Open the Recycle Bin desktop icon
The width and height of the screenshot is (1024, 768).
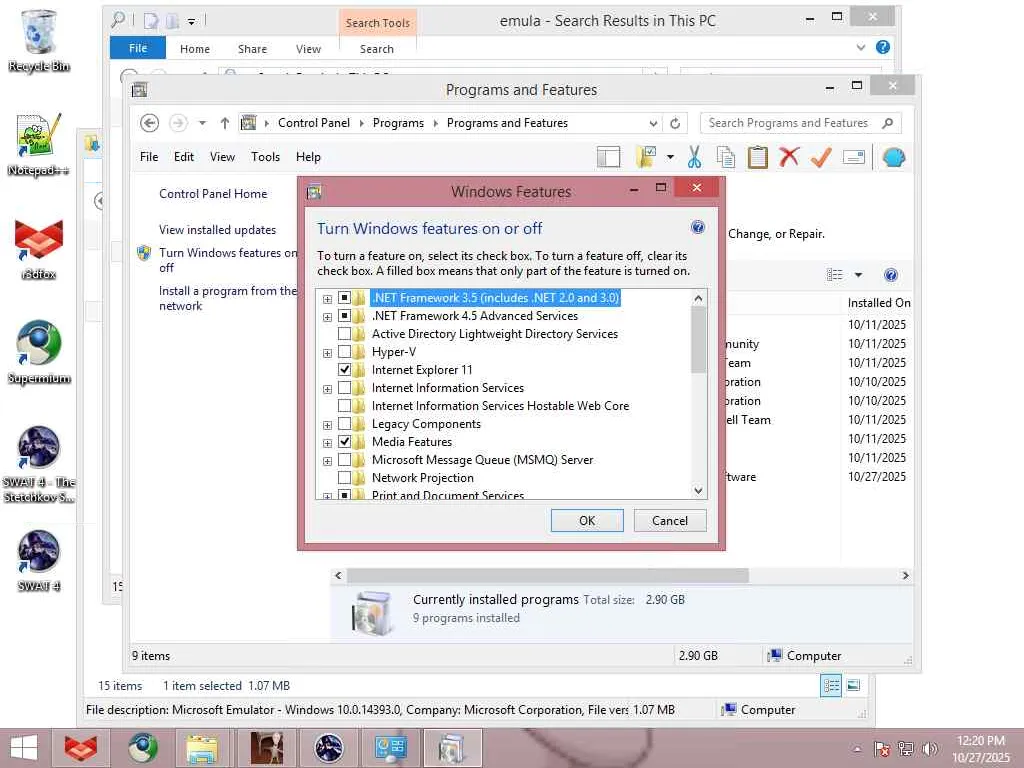point(39,40)
